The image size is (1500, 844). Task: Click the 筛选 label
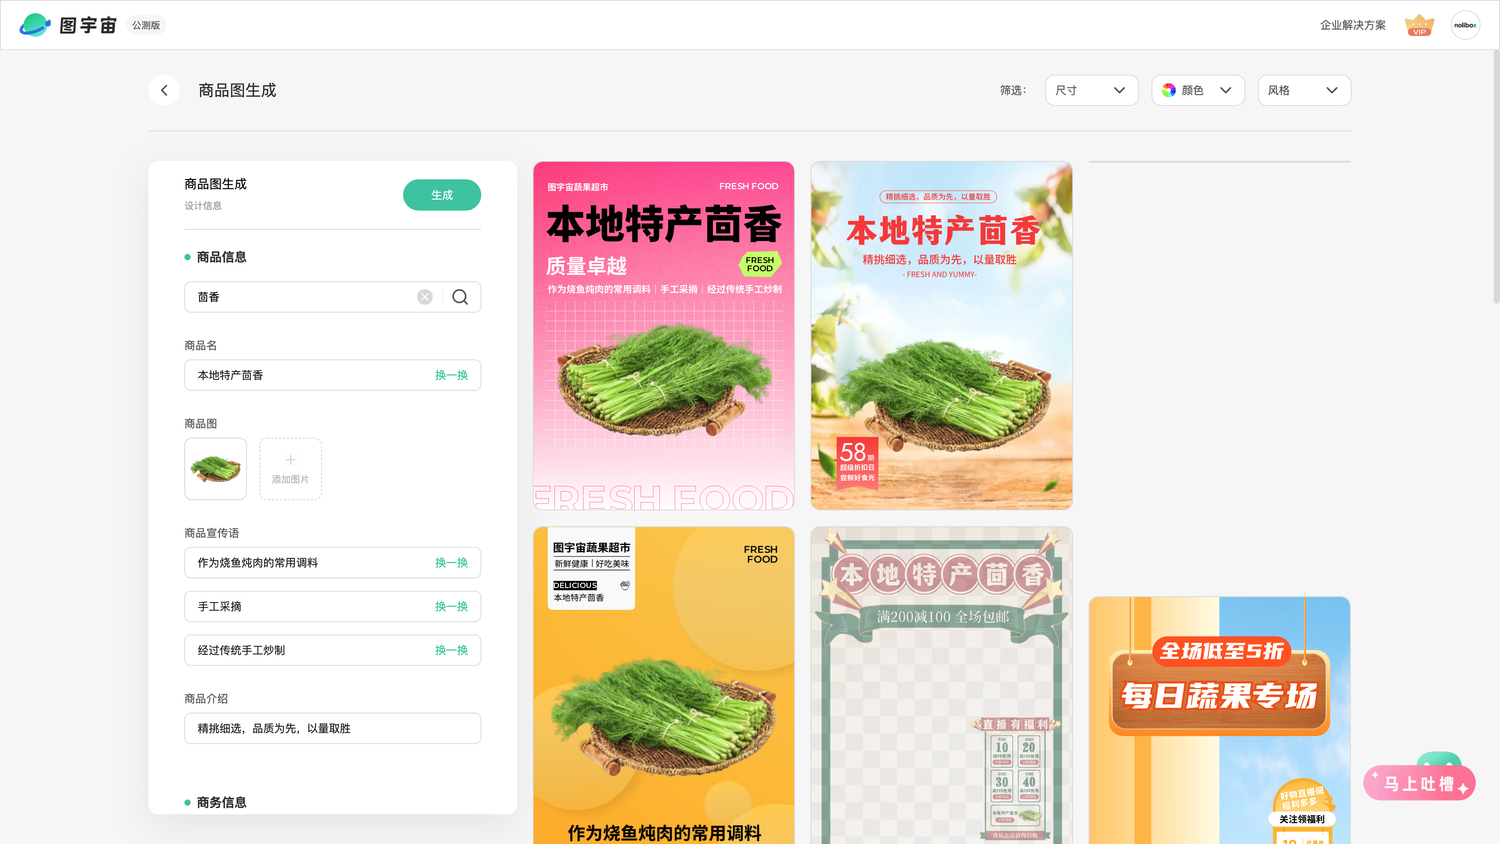[x=1013, y=90]
